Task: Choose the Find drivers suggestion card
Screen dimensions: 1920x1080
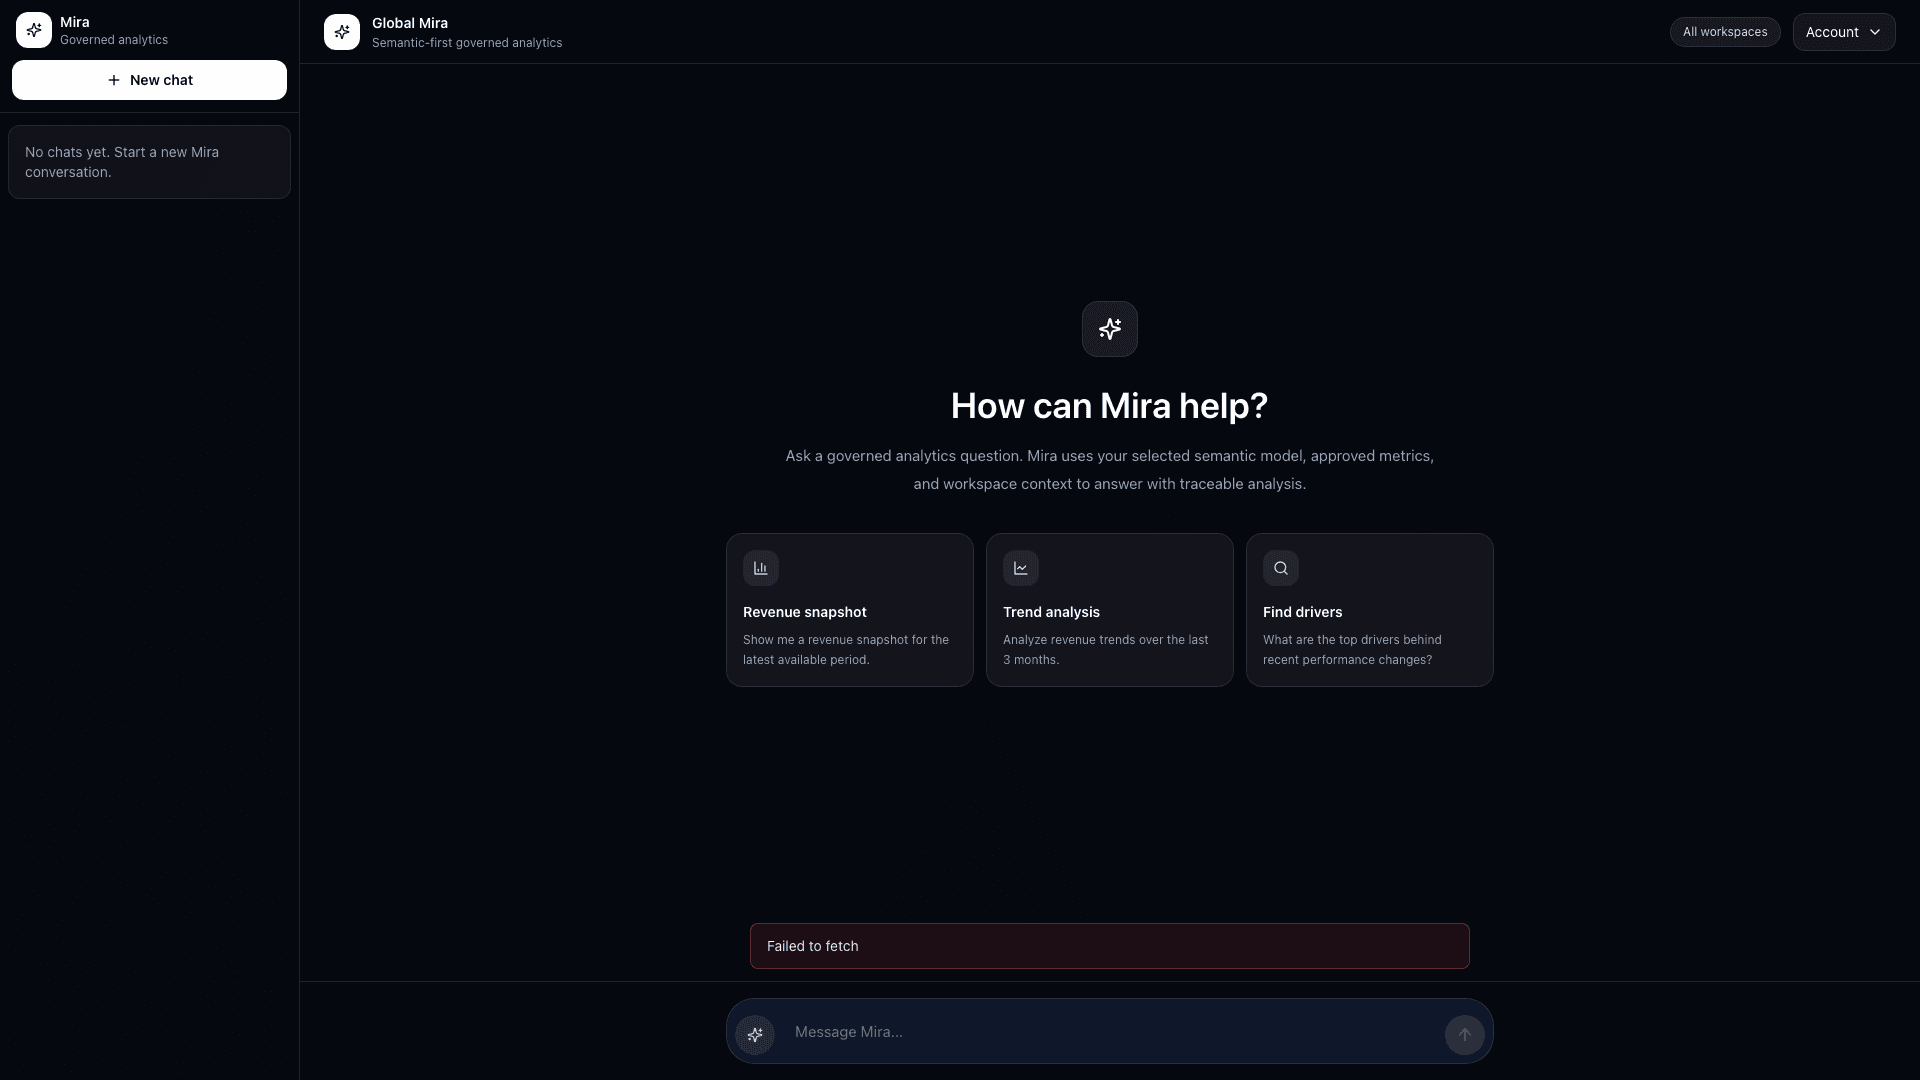Action: [x=1370, y=610]
